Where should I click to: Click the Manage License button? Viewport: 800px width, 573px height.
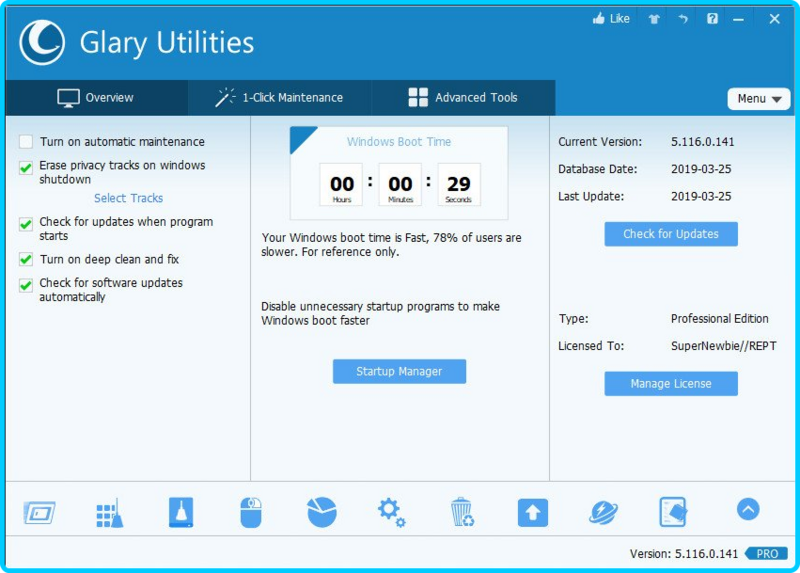671,384
